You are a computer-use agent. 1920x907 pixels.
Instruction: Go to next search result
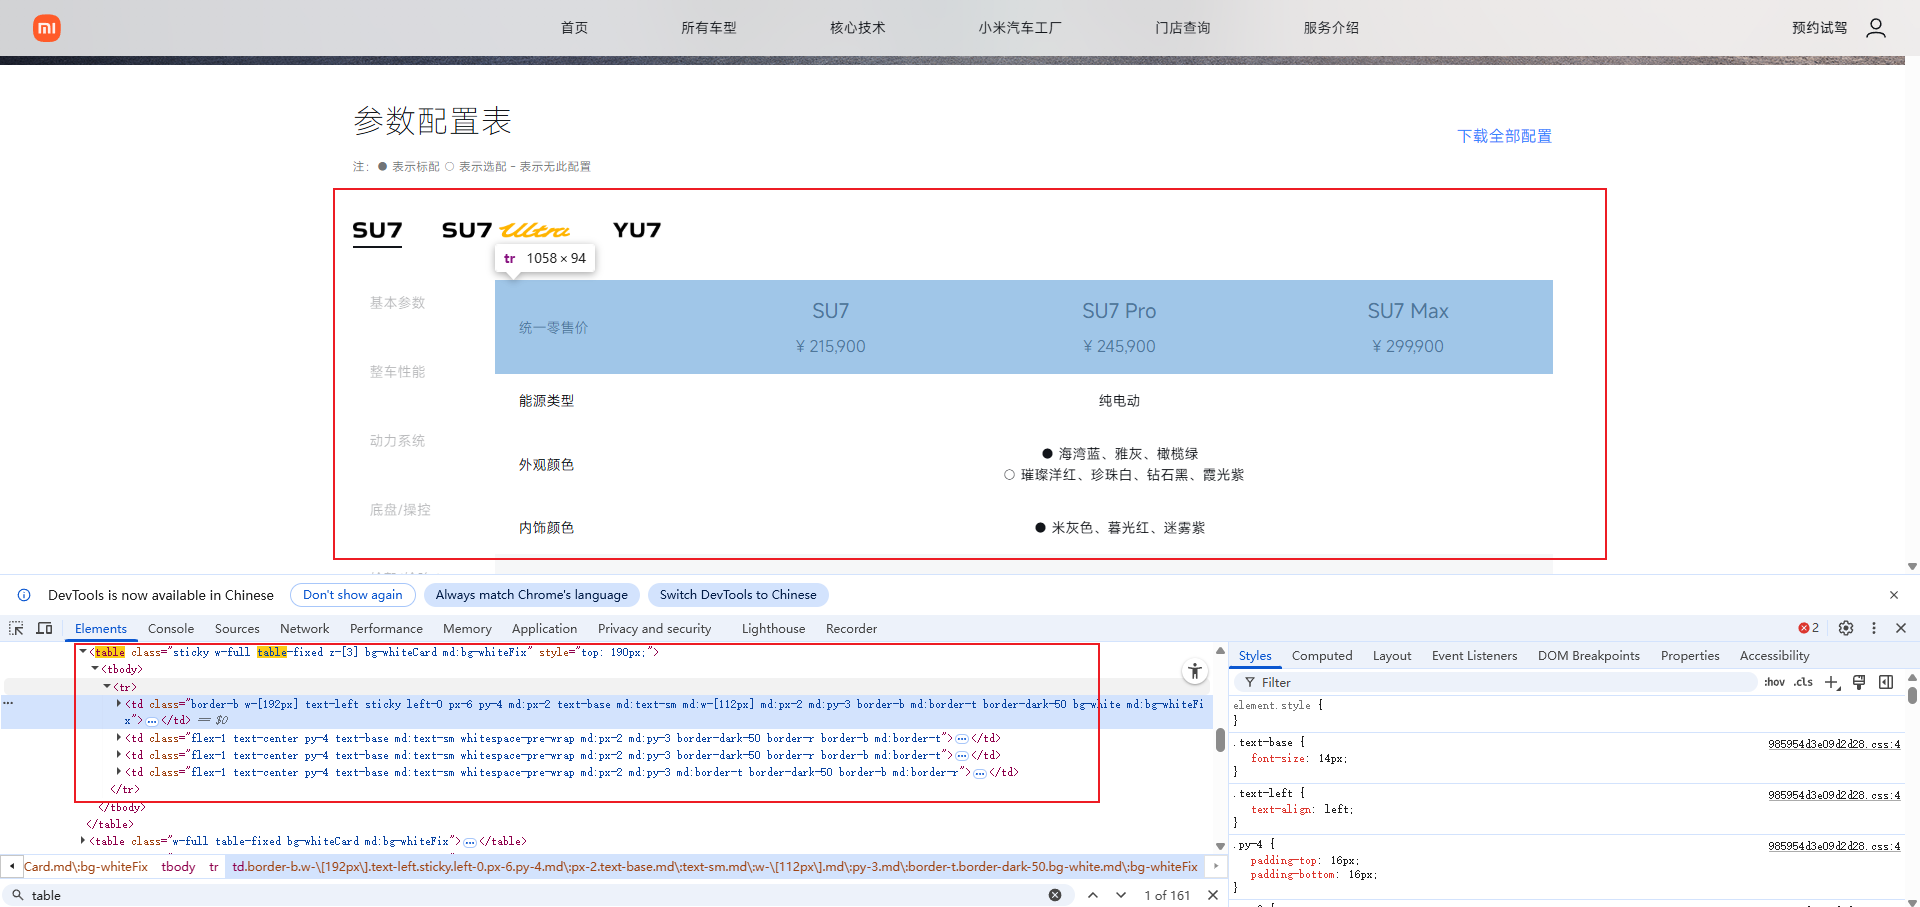coord(1121,895)
